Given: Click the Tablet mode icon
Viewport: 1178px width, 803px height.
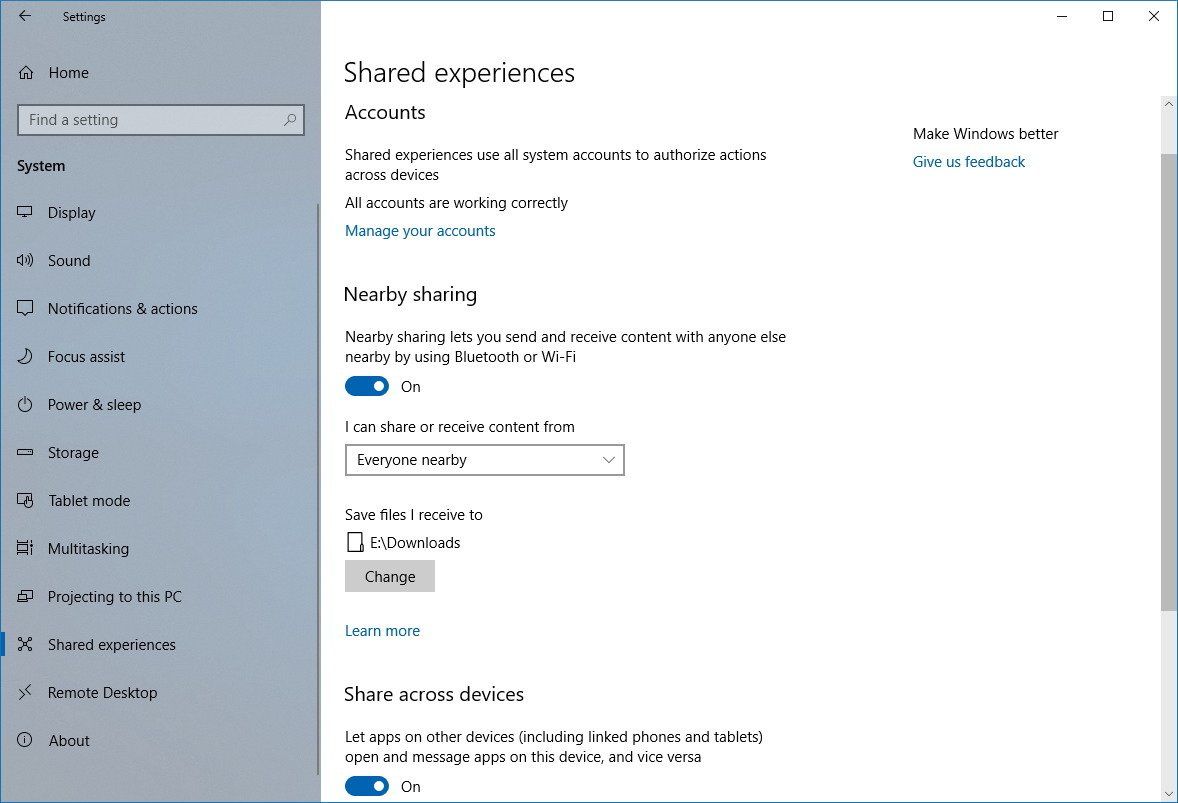Looking at the screenshot, I should click(x=25, y=500).
